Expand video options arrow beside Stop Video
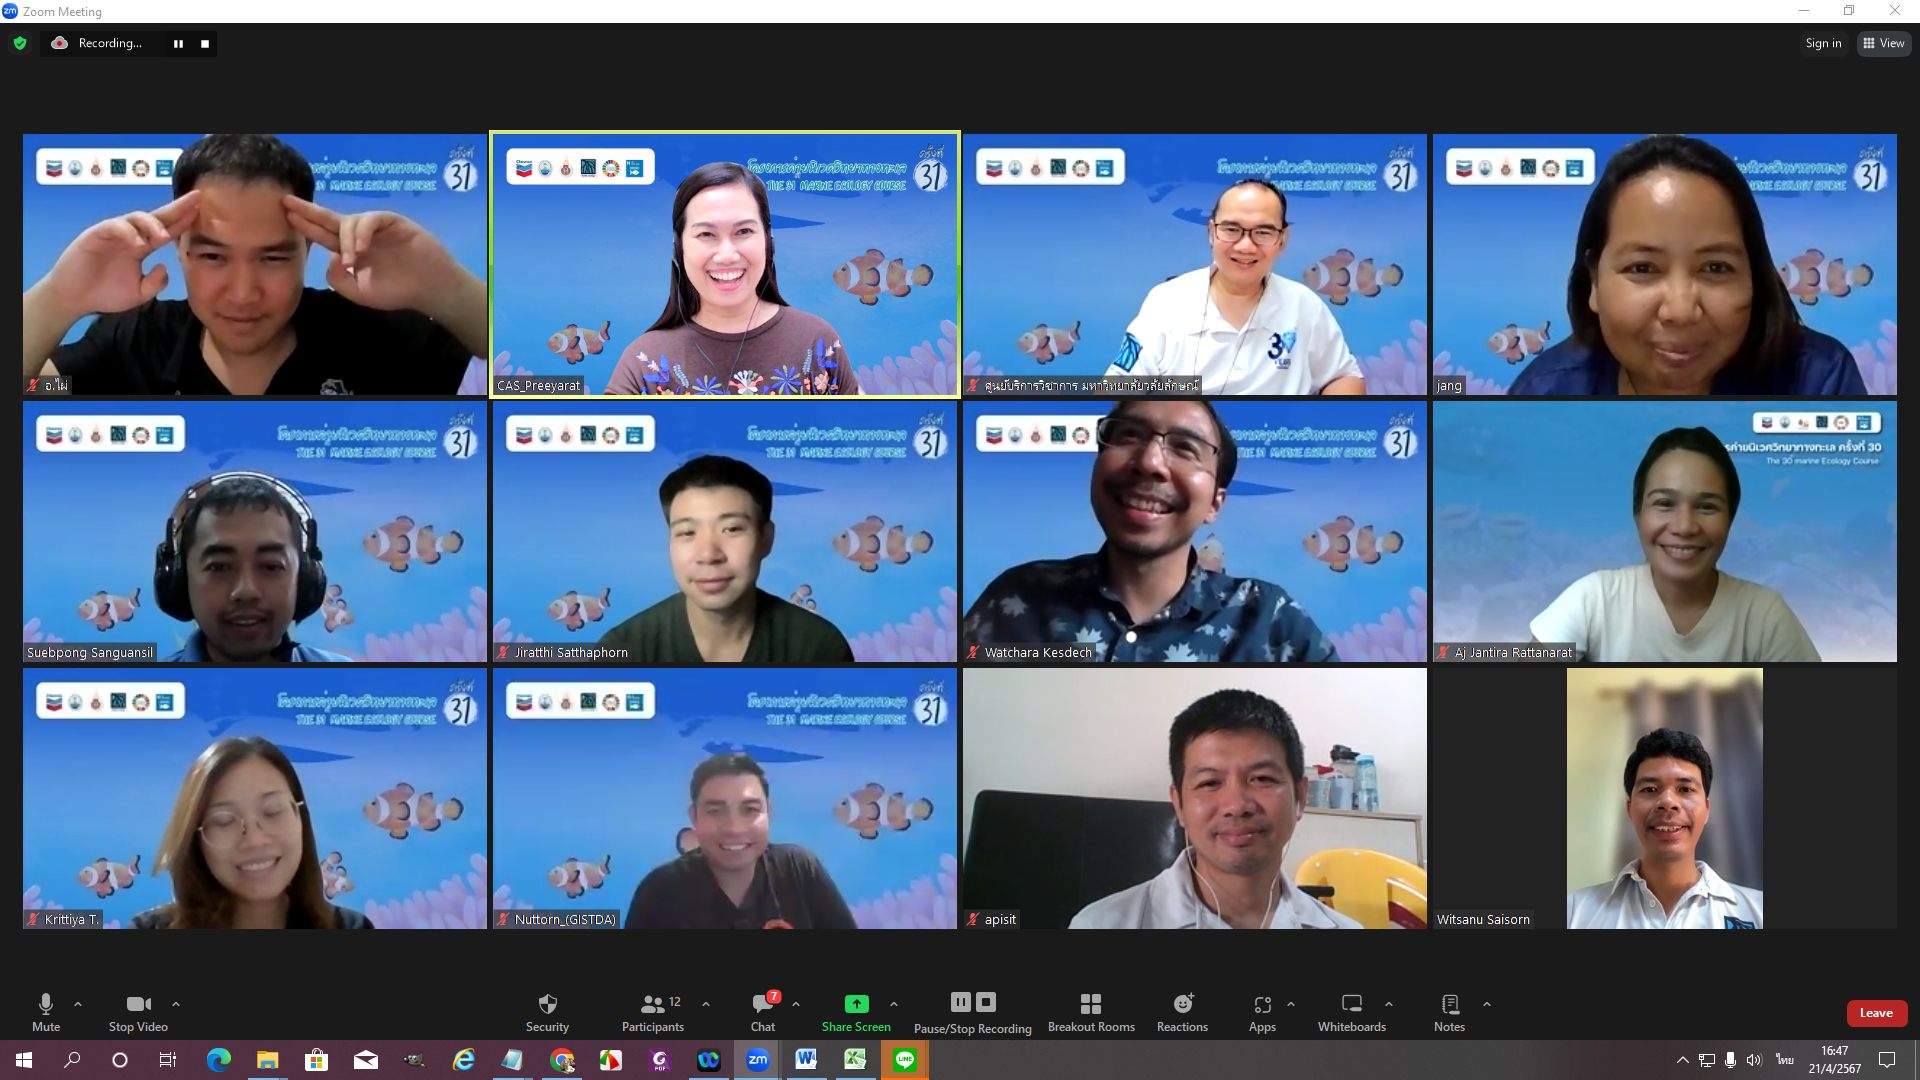The image size is (1920, 1080). point(176,1004)
